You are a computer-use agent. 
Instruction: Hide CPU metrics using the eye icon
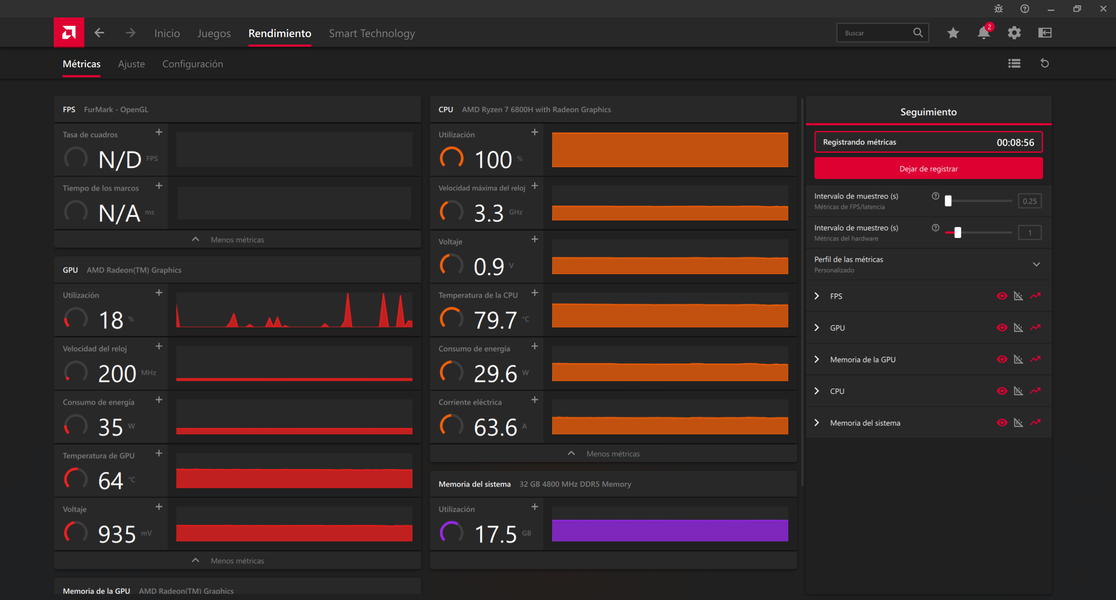coord(1002,391)
